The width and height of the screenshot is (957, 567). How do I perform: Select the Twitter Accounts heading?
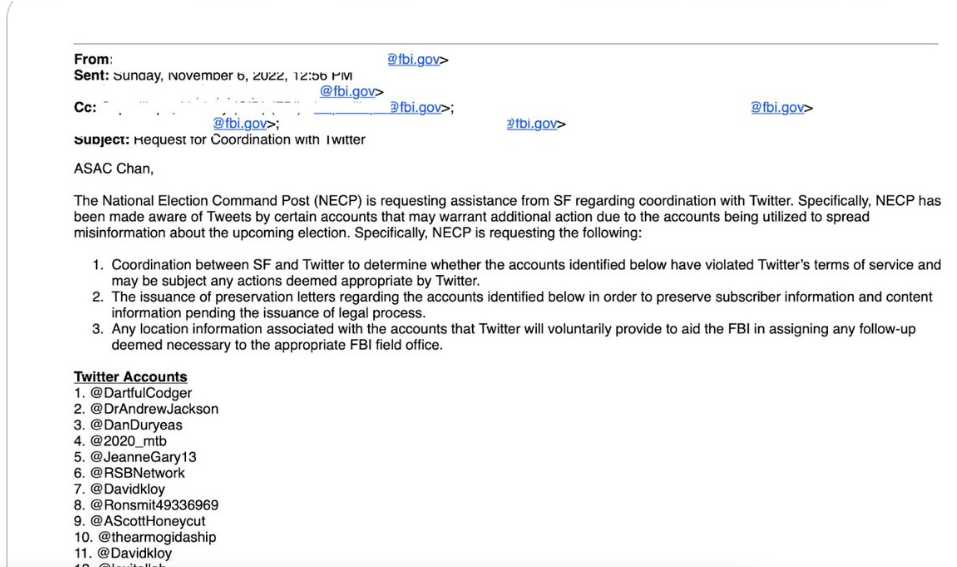tap(131, 377)
